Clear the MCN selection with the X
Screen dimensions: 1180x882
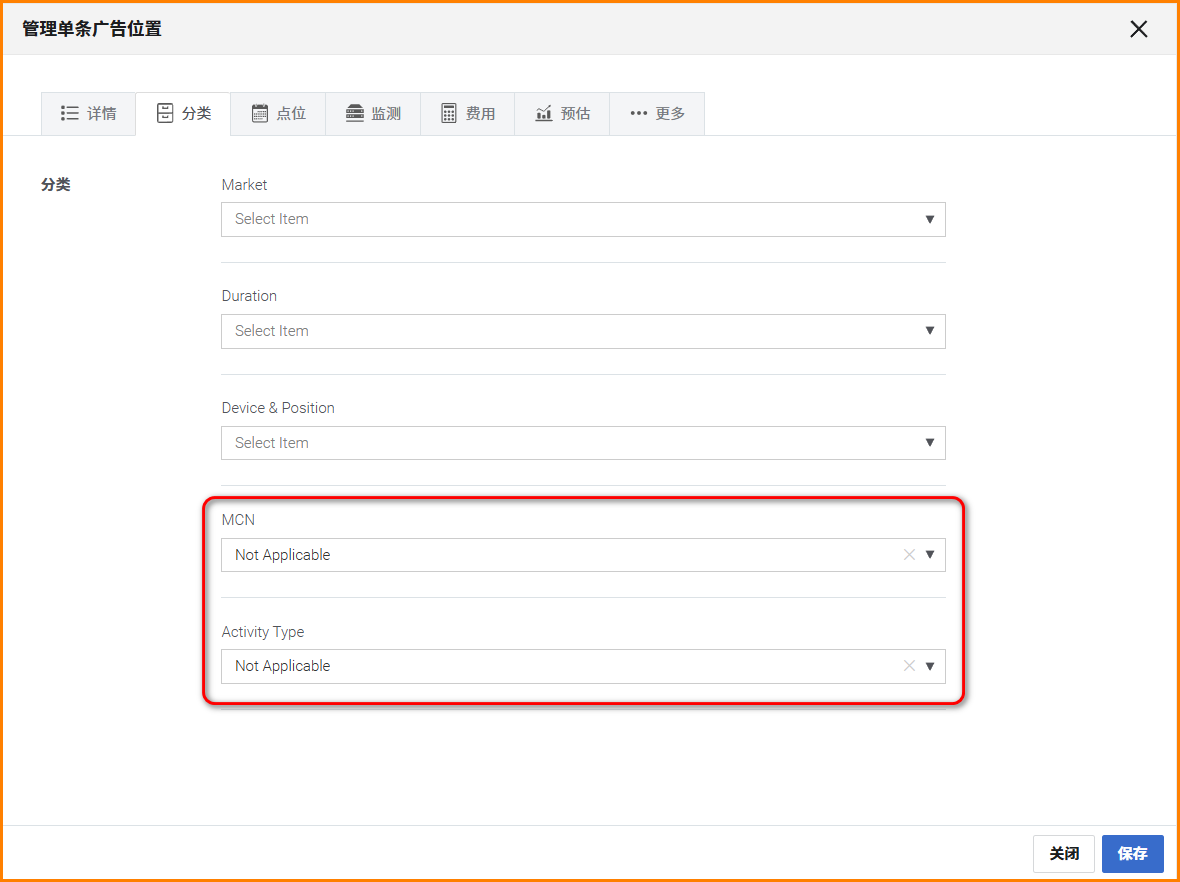tap(909, 555)
